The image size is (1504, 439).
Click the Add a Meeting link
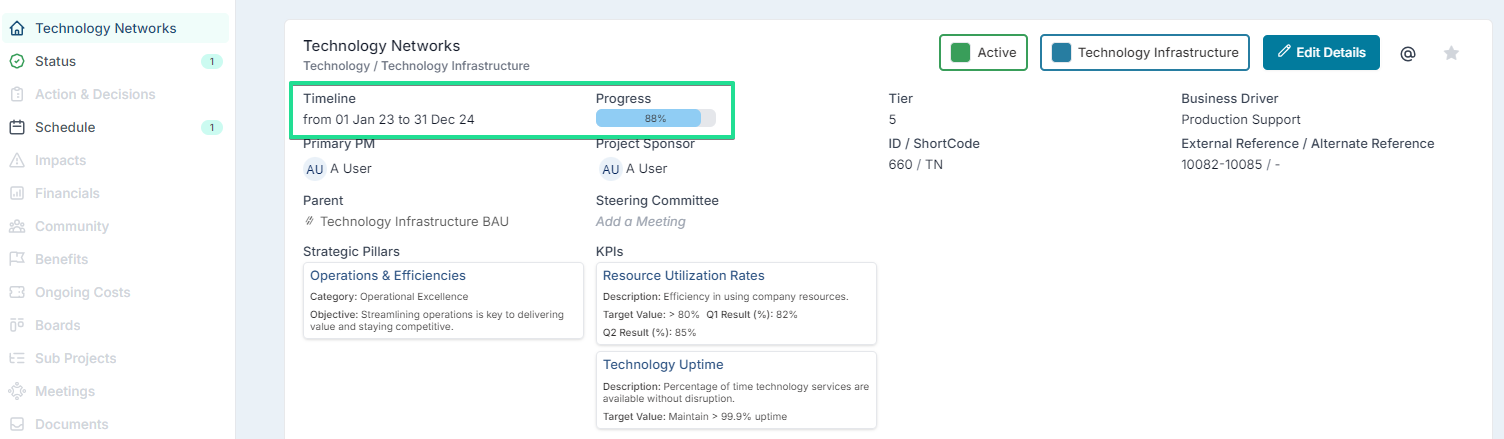(x=641, y=222)
